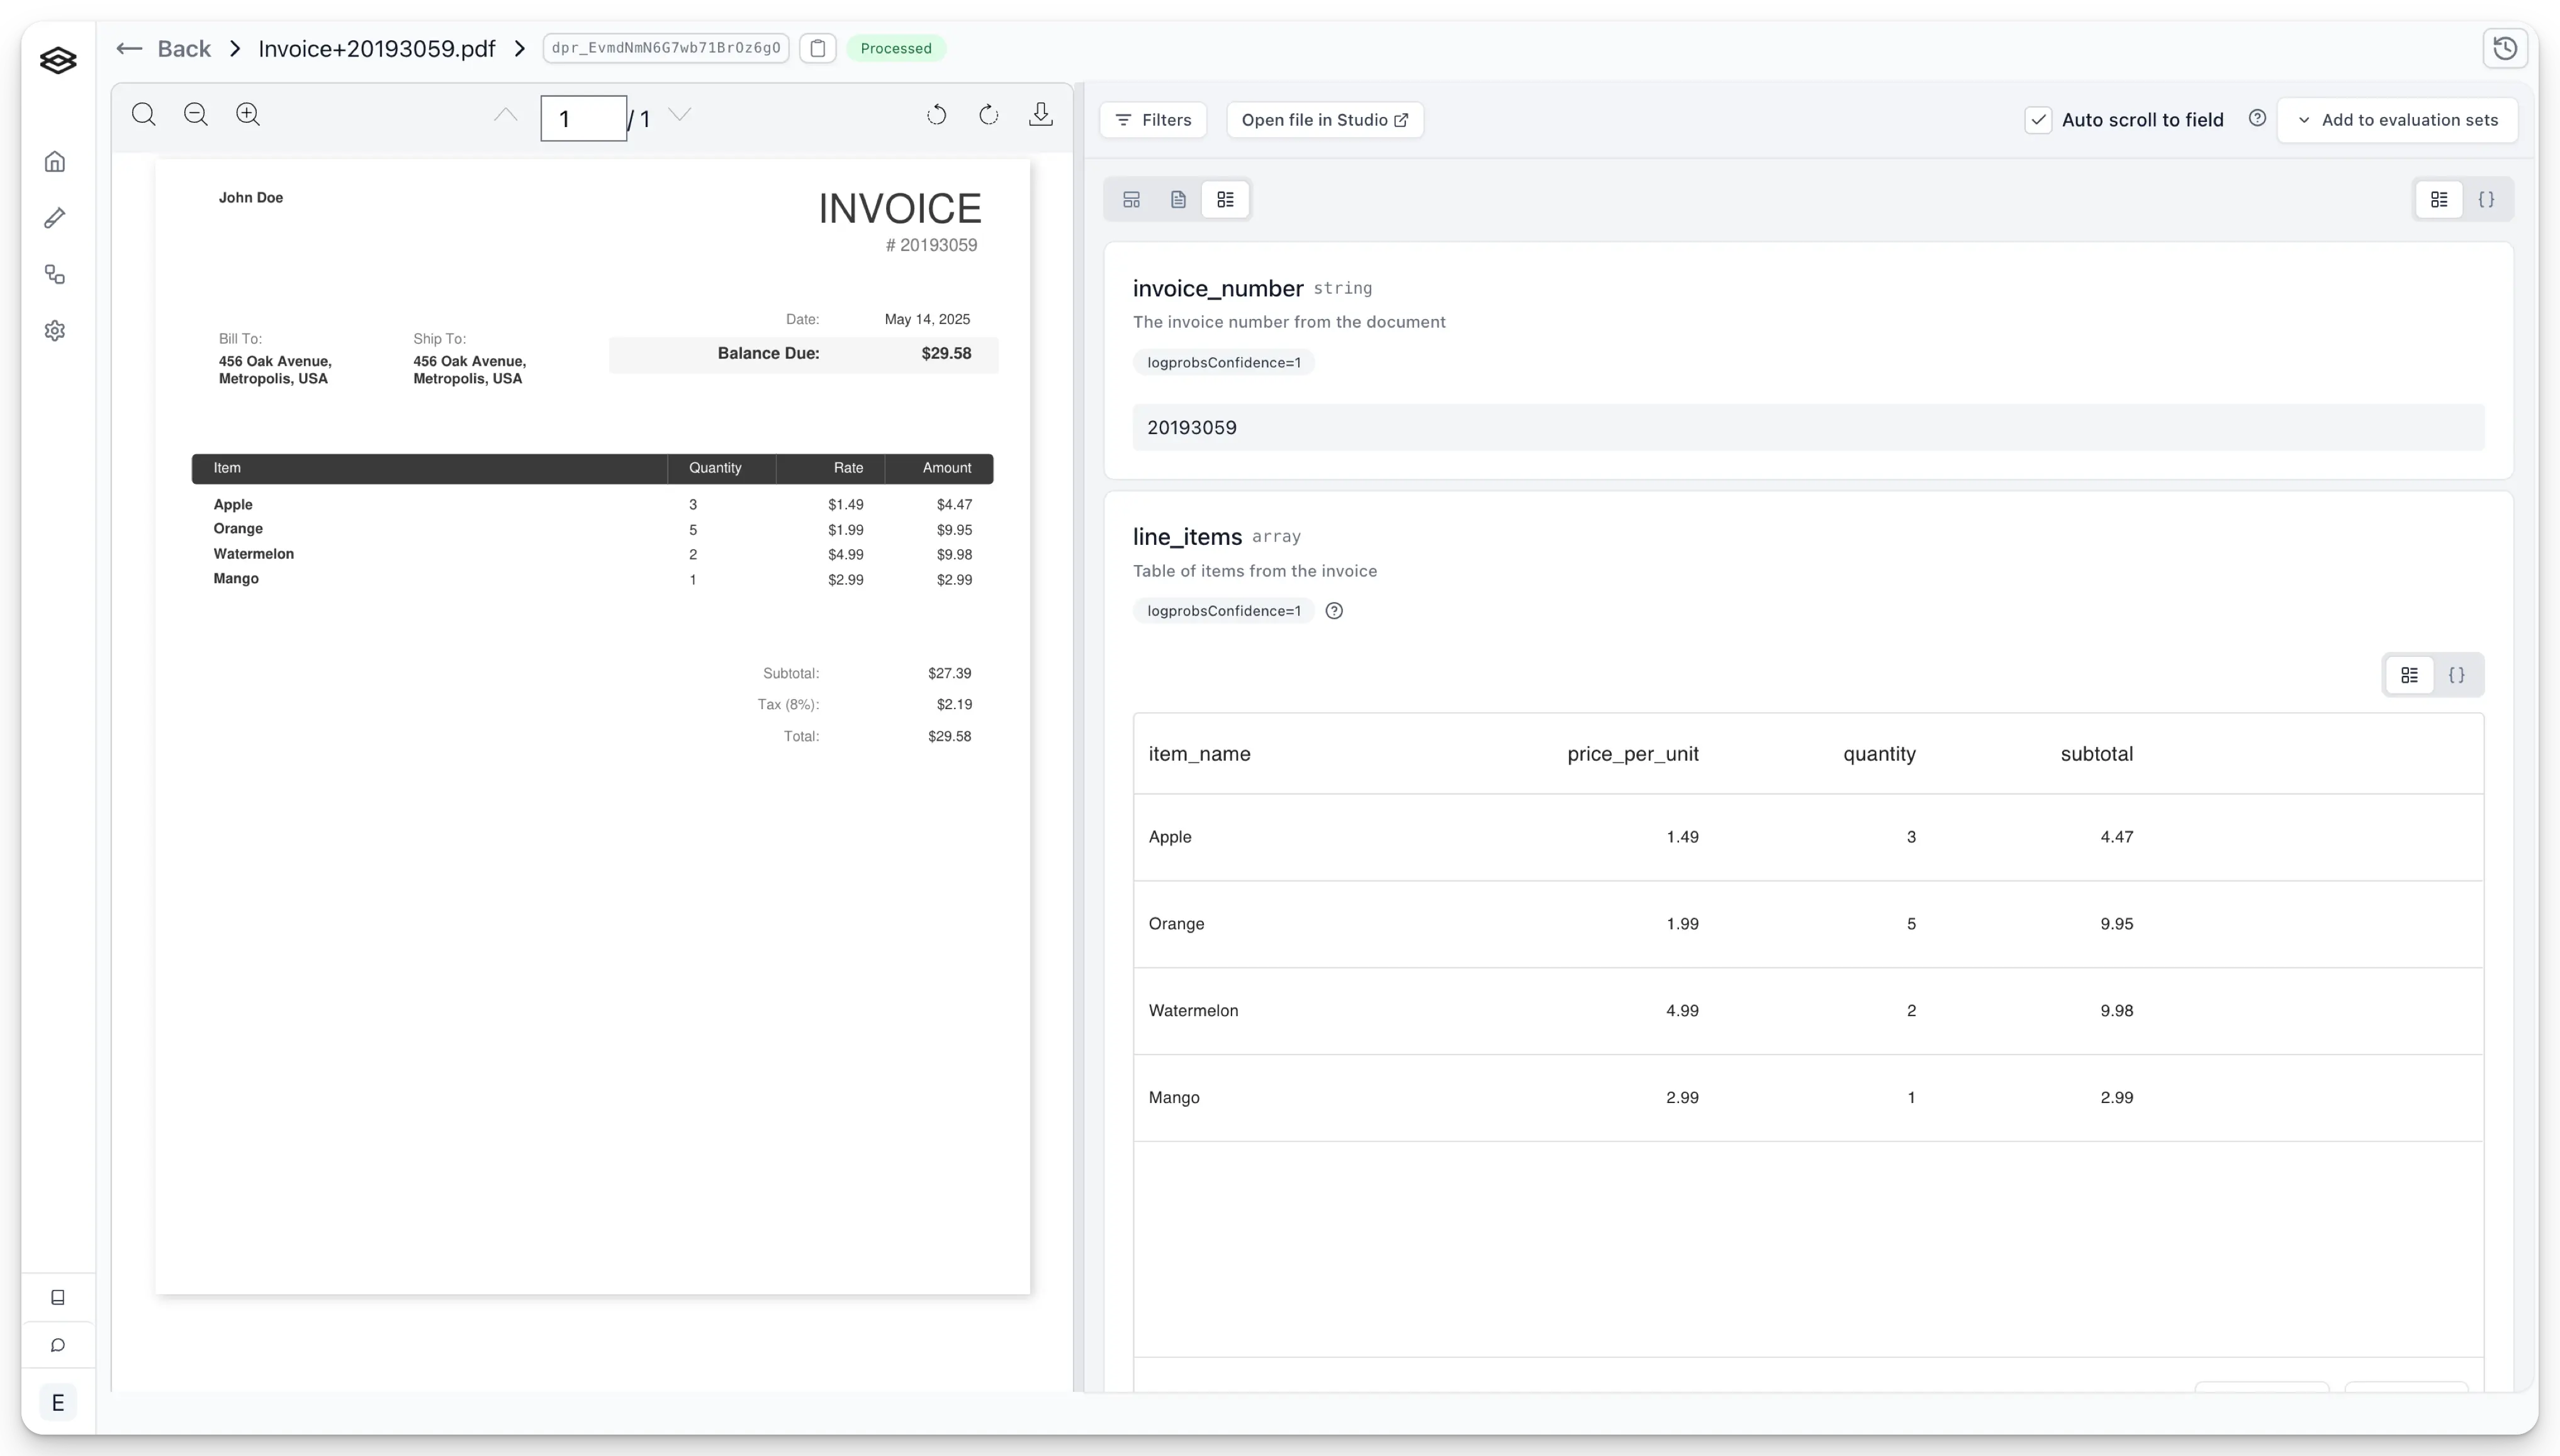Toggle the Auto scroll to field checkbox

click(x=2038, y=120)
